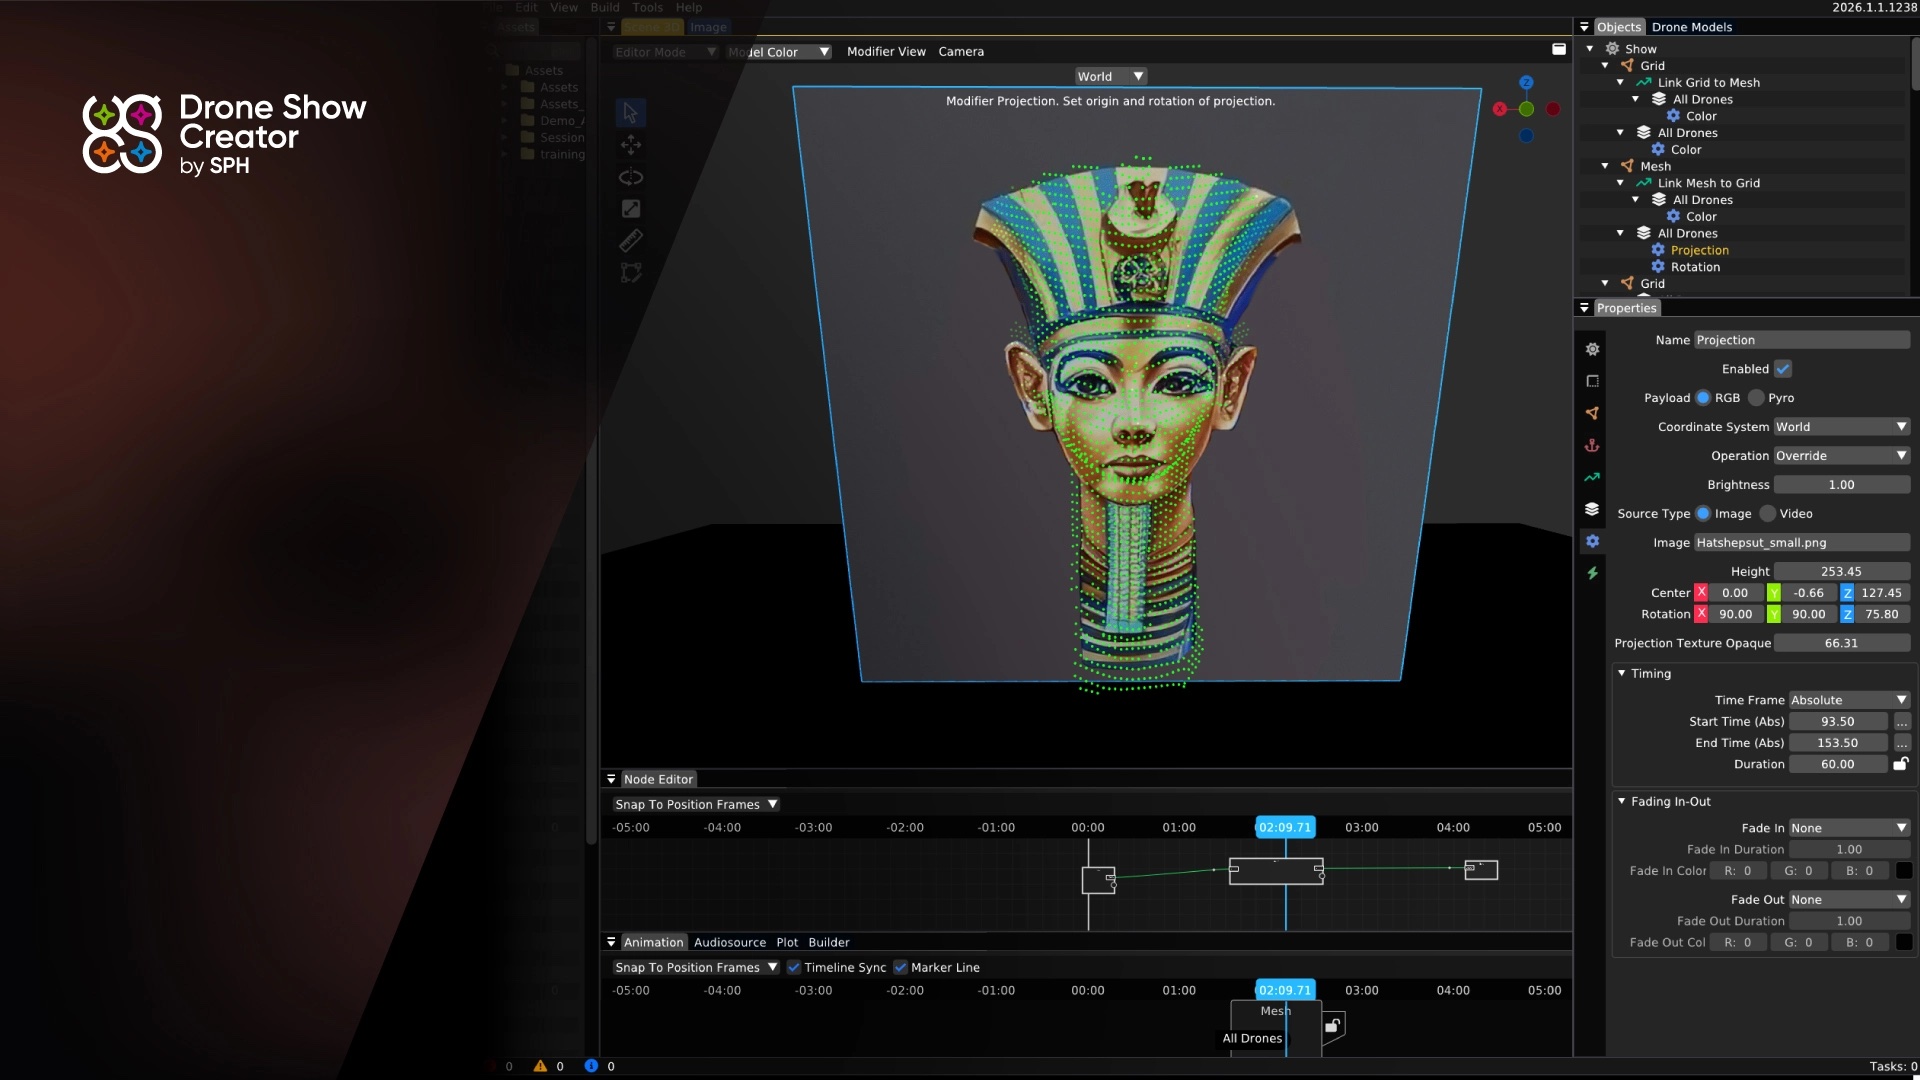Click the Duration lock button

(1903, 764)
